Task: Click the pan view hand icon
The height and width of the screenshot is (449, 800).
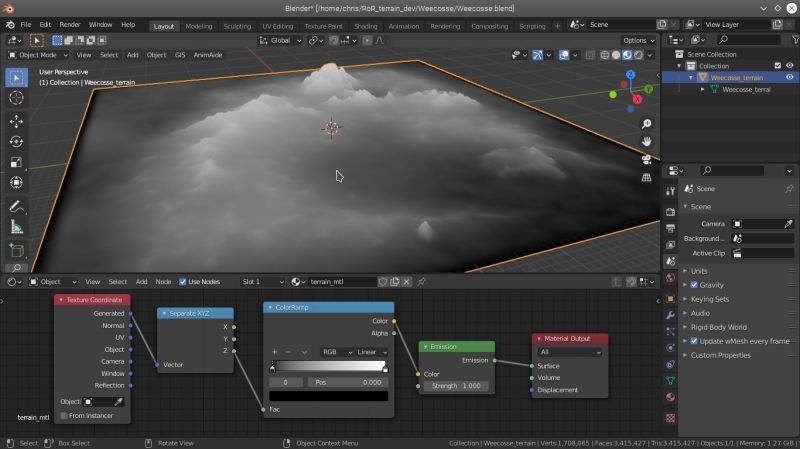Action: pyautogui.click(x=646, y=141)
